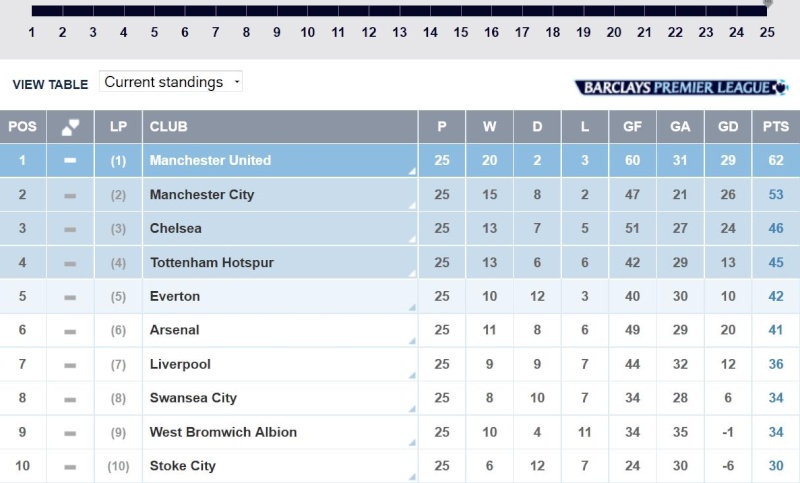Select matchweek 1 on the timeline

[32, 32]
